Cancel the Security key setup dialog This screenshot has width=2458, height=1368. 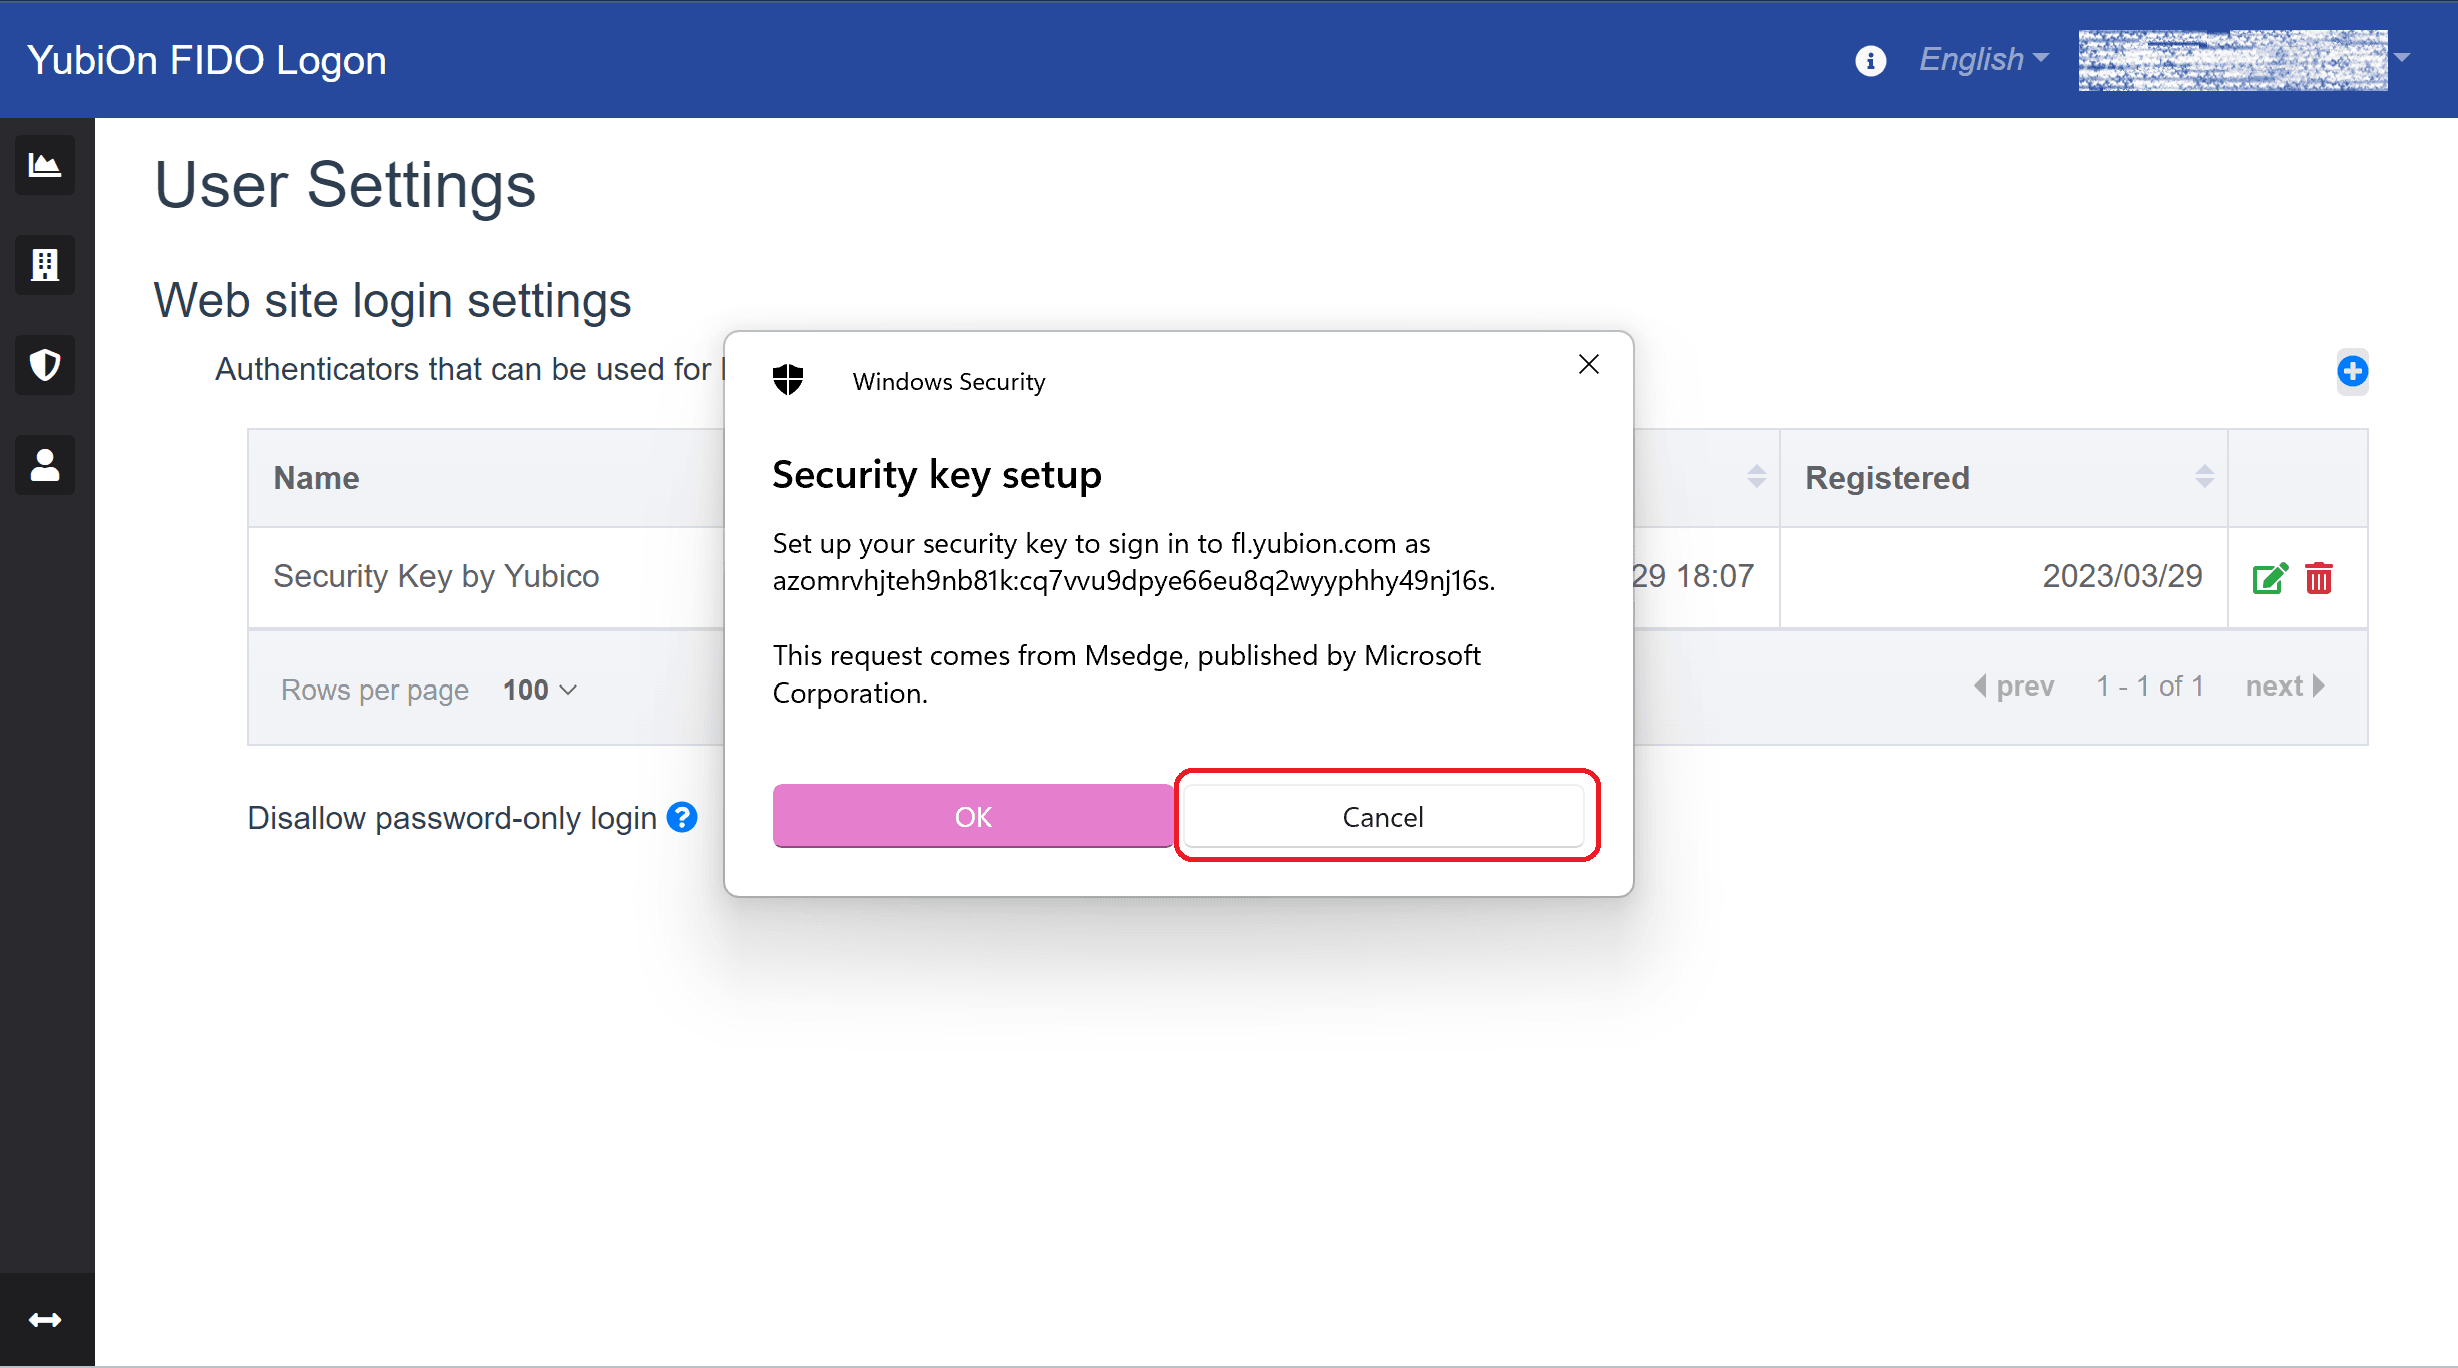pyautogui.click(x=1383, y=816)
